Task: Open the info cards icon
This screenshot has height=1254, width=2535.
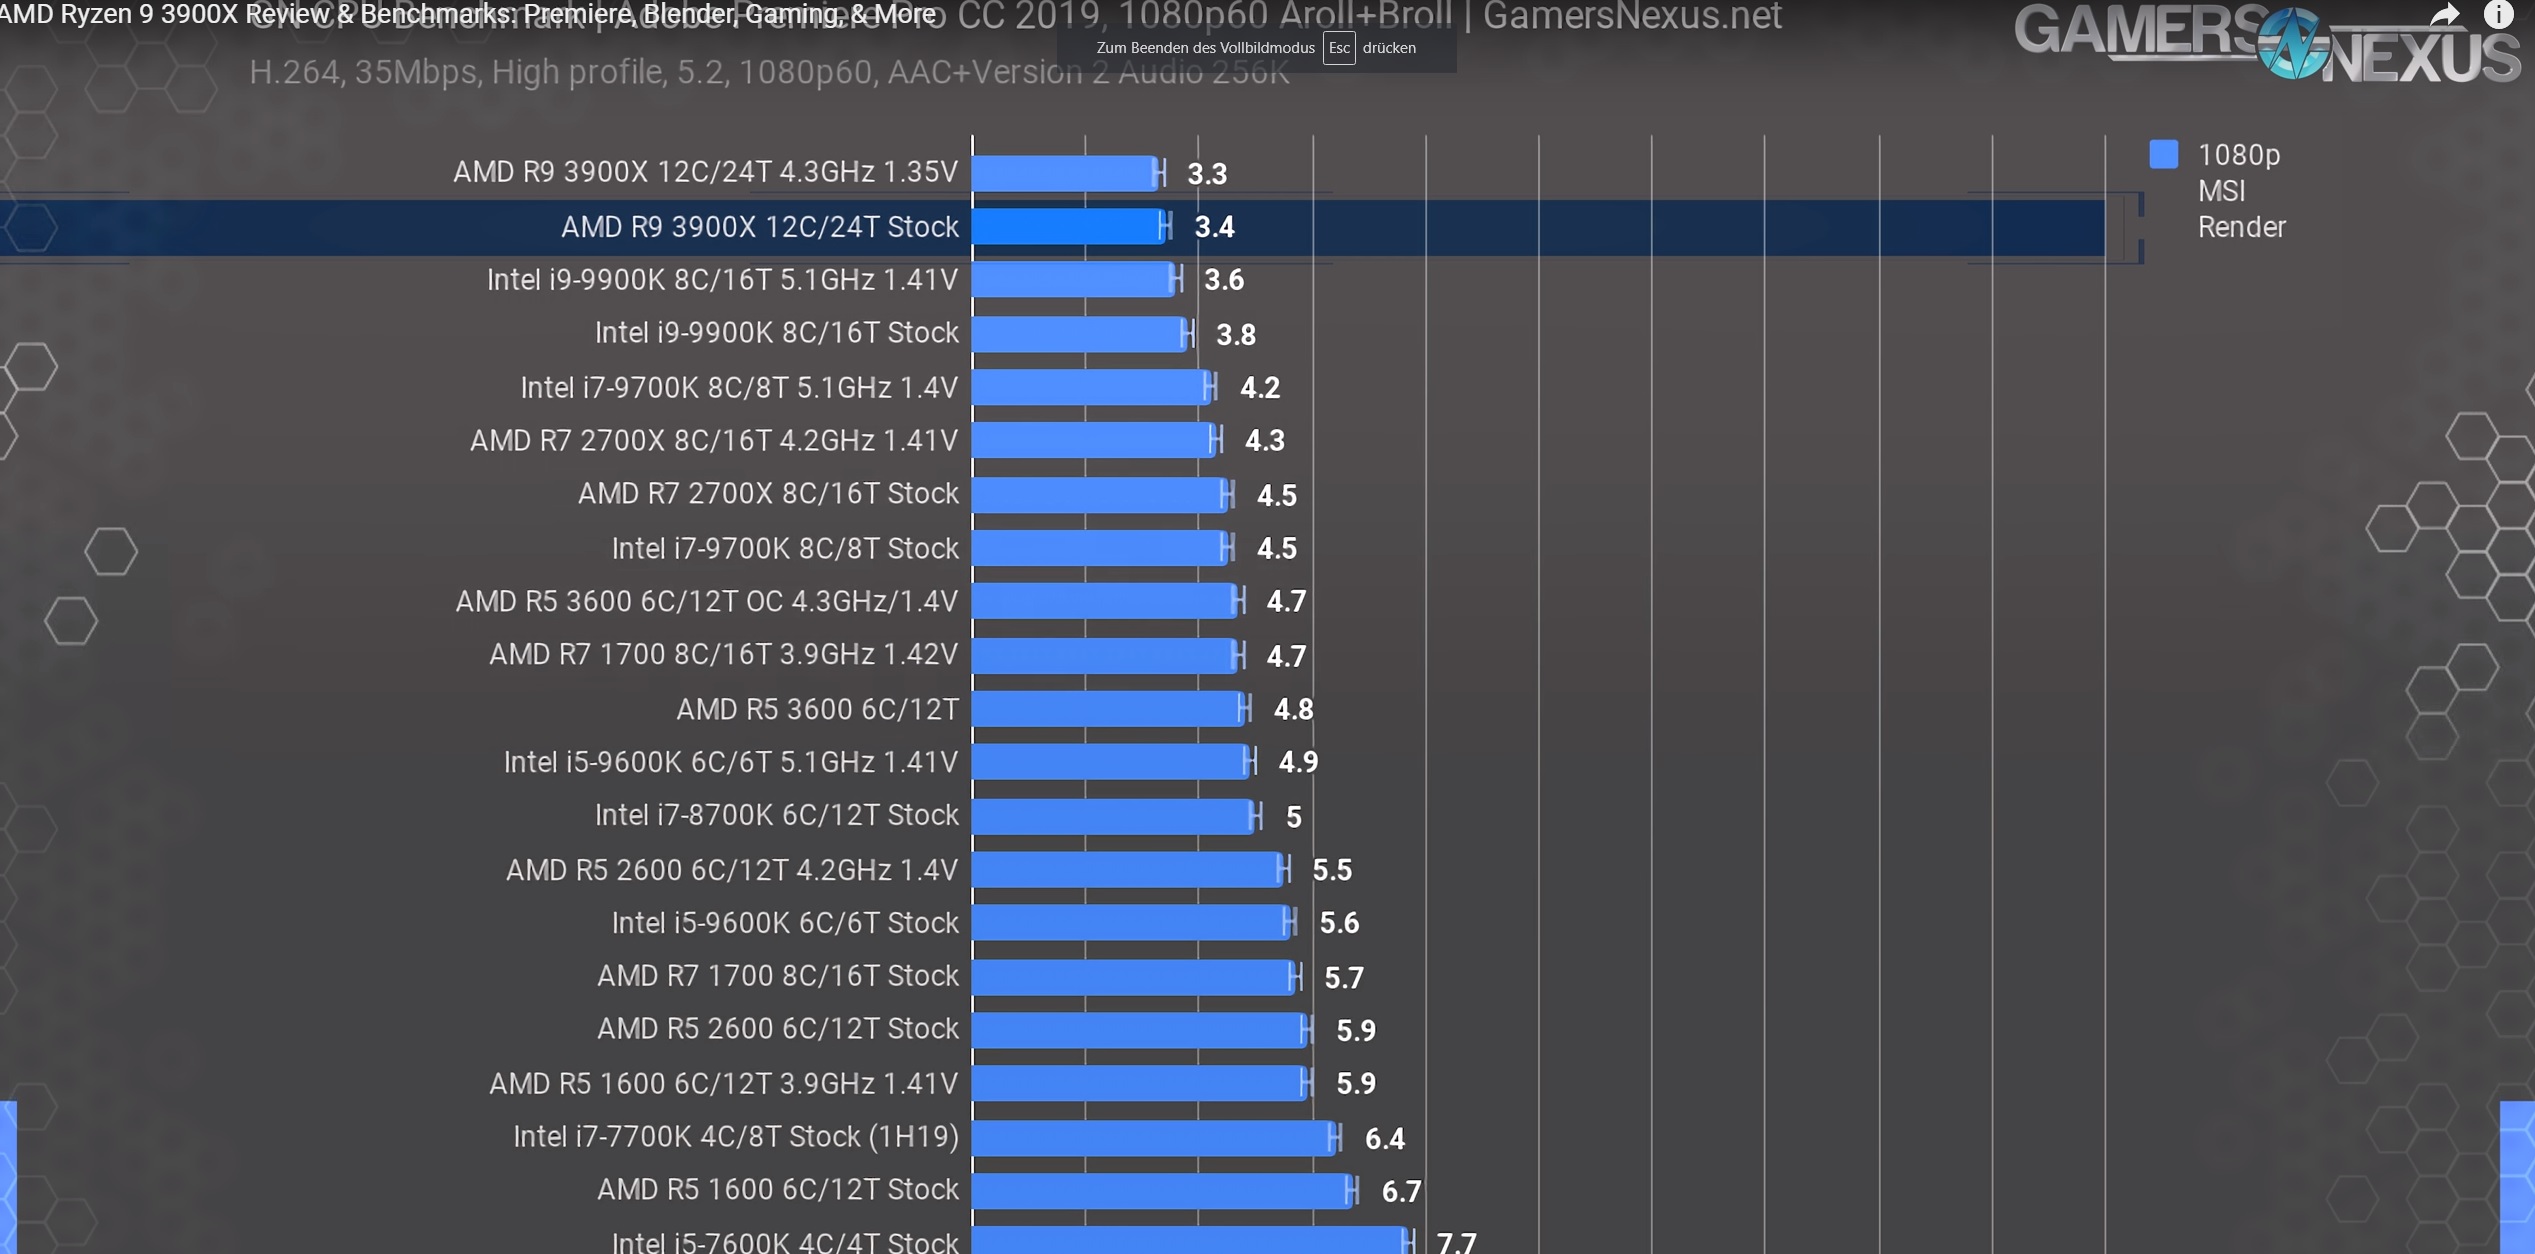Action: (x=2498, y=14)
